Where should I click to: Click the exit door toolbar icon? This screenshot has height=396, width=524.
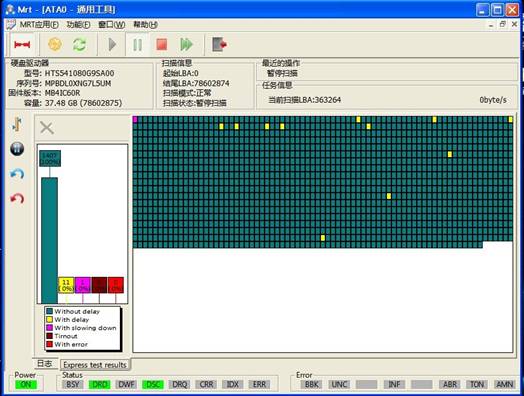point(220,44)
